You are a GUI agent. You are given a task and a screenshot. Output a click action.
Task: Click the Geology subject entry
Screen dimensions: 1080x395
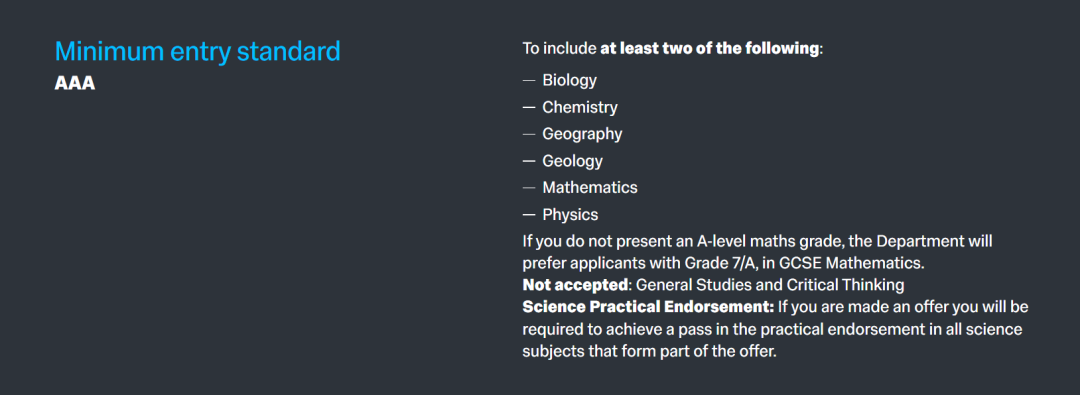tap(572, 161)
